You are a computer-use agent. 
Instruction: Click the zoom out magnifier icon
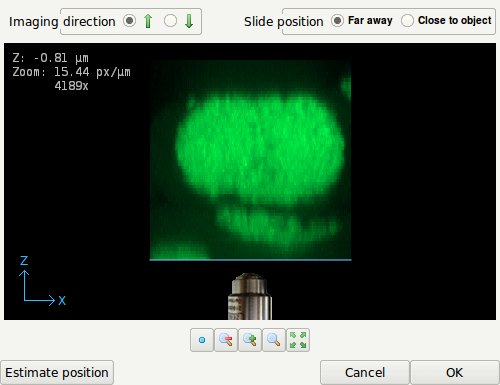click(226, 340)
